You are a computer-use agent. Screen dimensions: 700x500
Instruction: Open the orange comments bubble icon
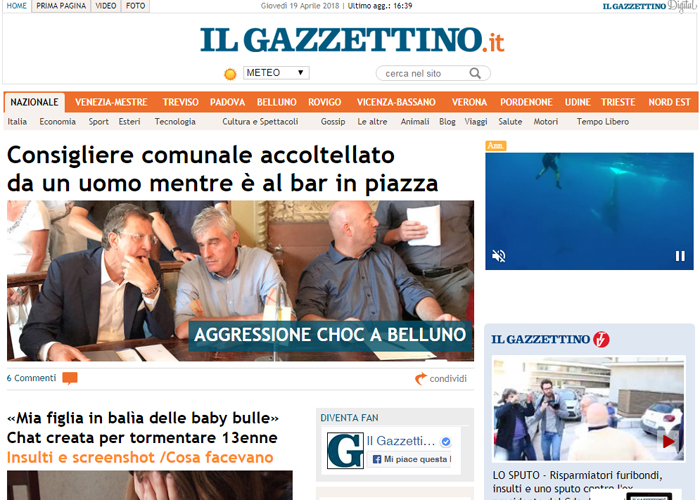coord(70,378)
